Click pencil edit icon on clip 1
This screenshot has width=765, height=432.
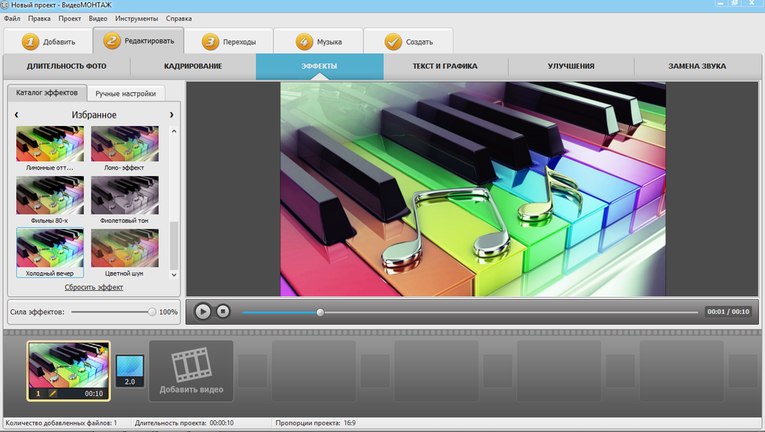(x=52, y=393)
